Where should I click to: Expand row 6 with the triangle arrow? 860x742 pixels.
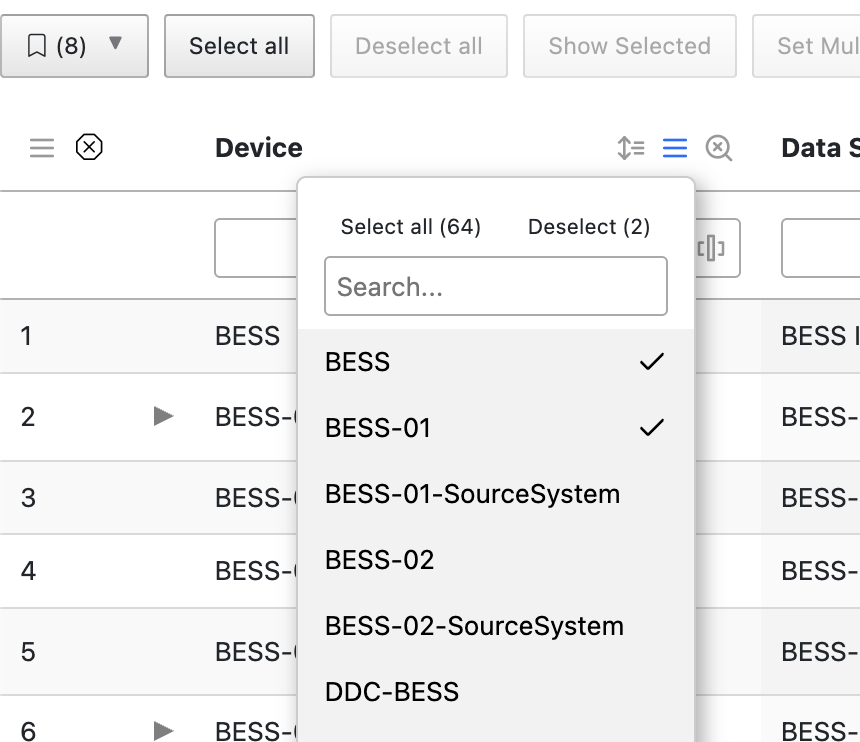pyautogui.click(x=164, y=731)
